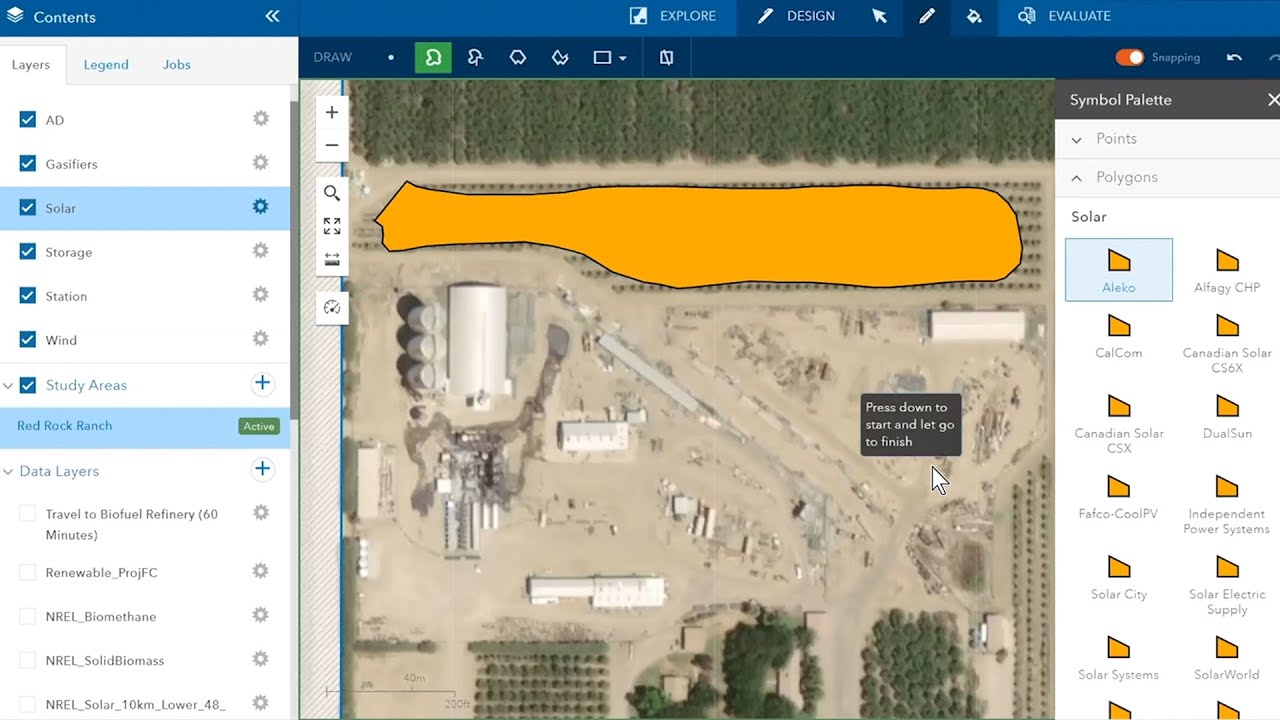Image resolution: width=1280 pixels, height=720 pixels.
Task: Close the Symbol Palette panel
Action: 1272,100
